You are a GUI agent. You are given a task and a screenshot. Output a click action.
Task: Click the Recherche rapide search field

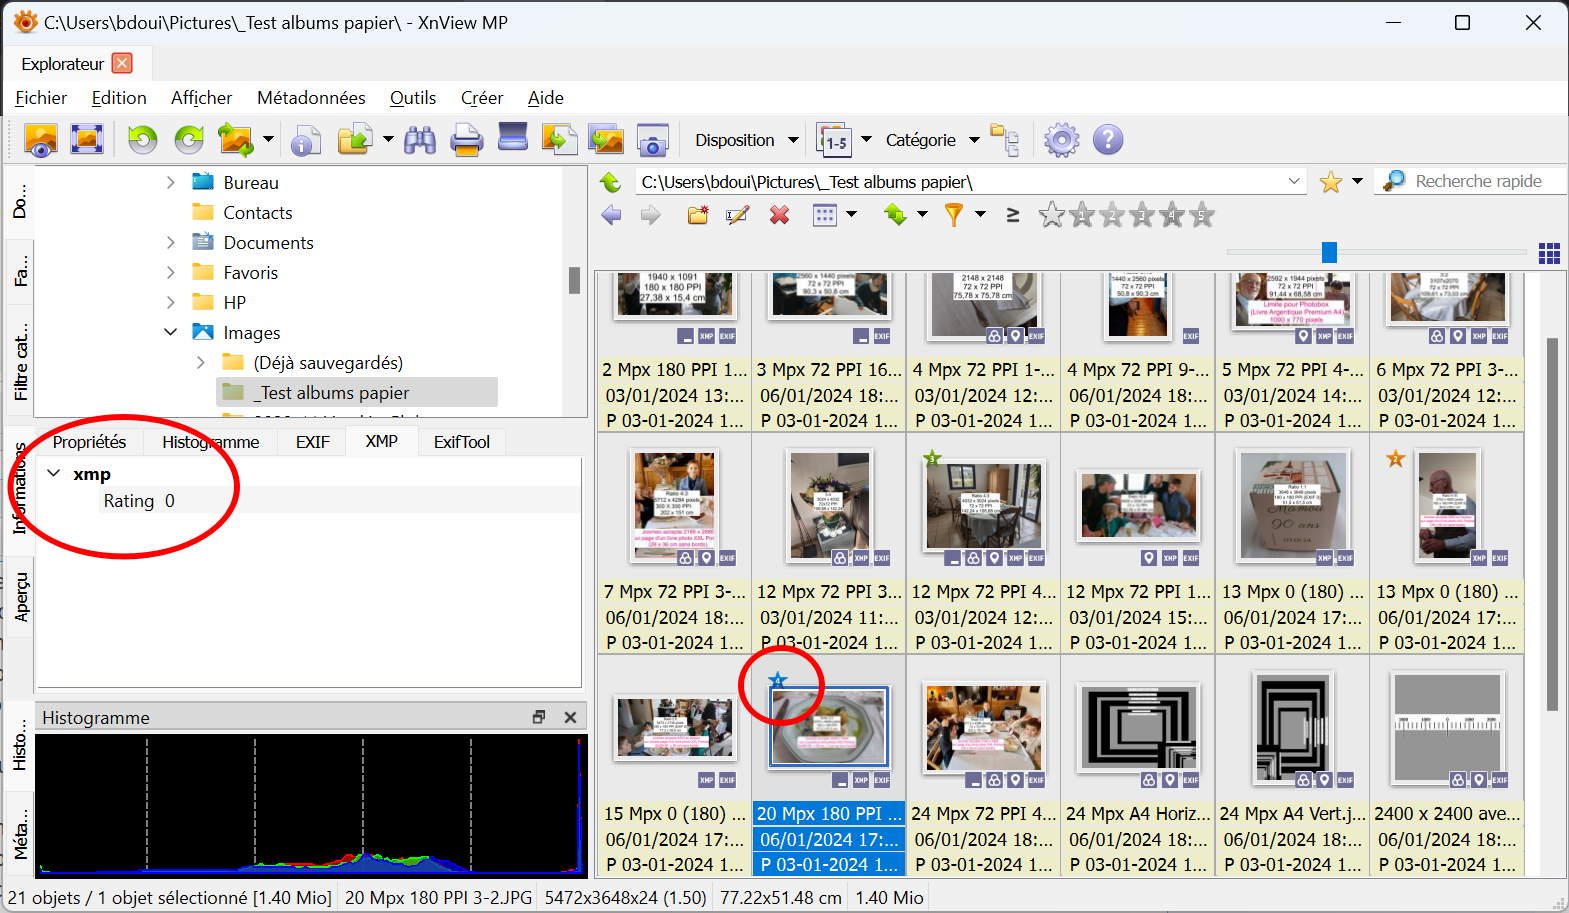(1478, 181)
